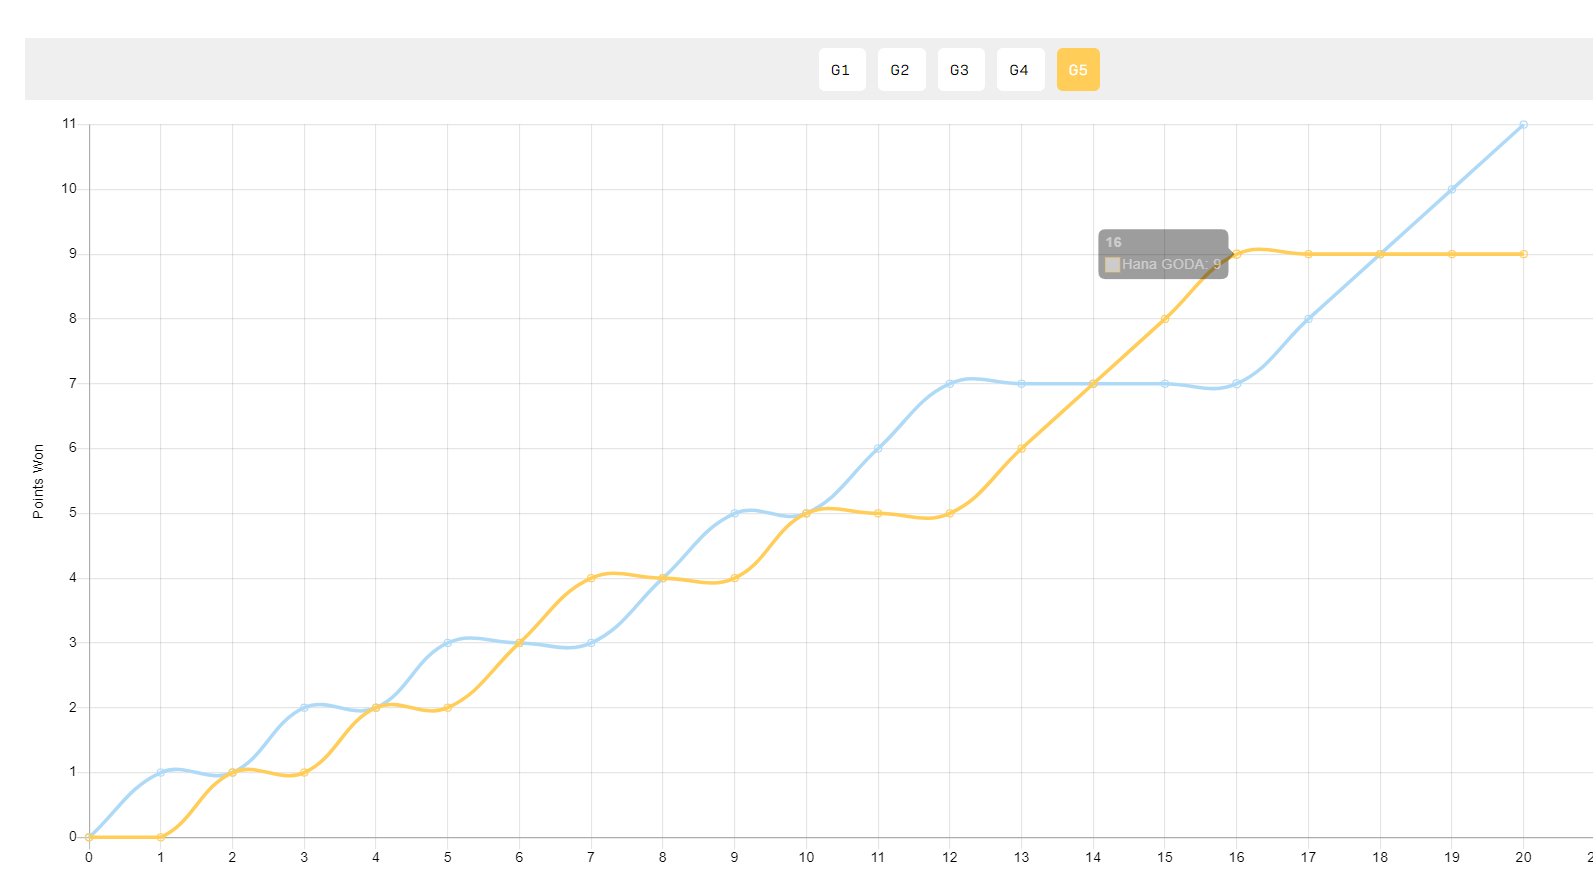Open the G3 game tab
Image resolution: width=1593 pixels, height=873 pixels.
[961, 70]
